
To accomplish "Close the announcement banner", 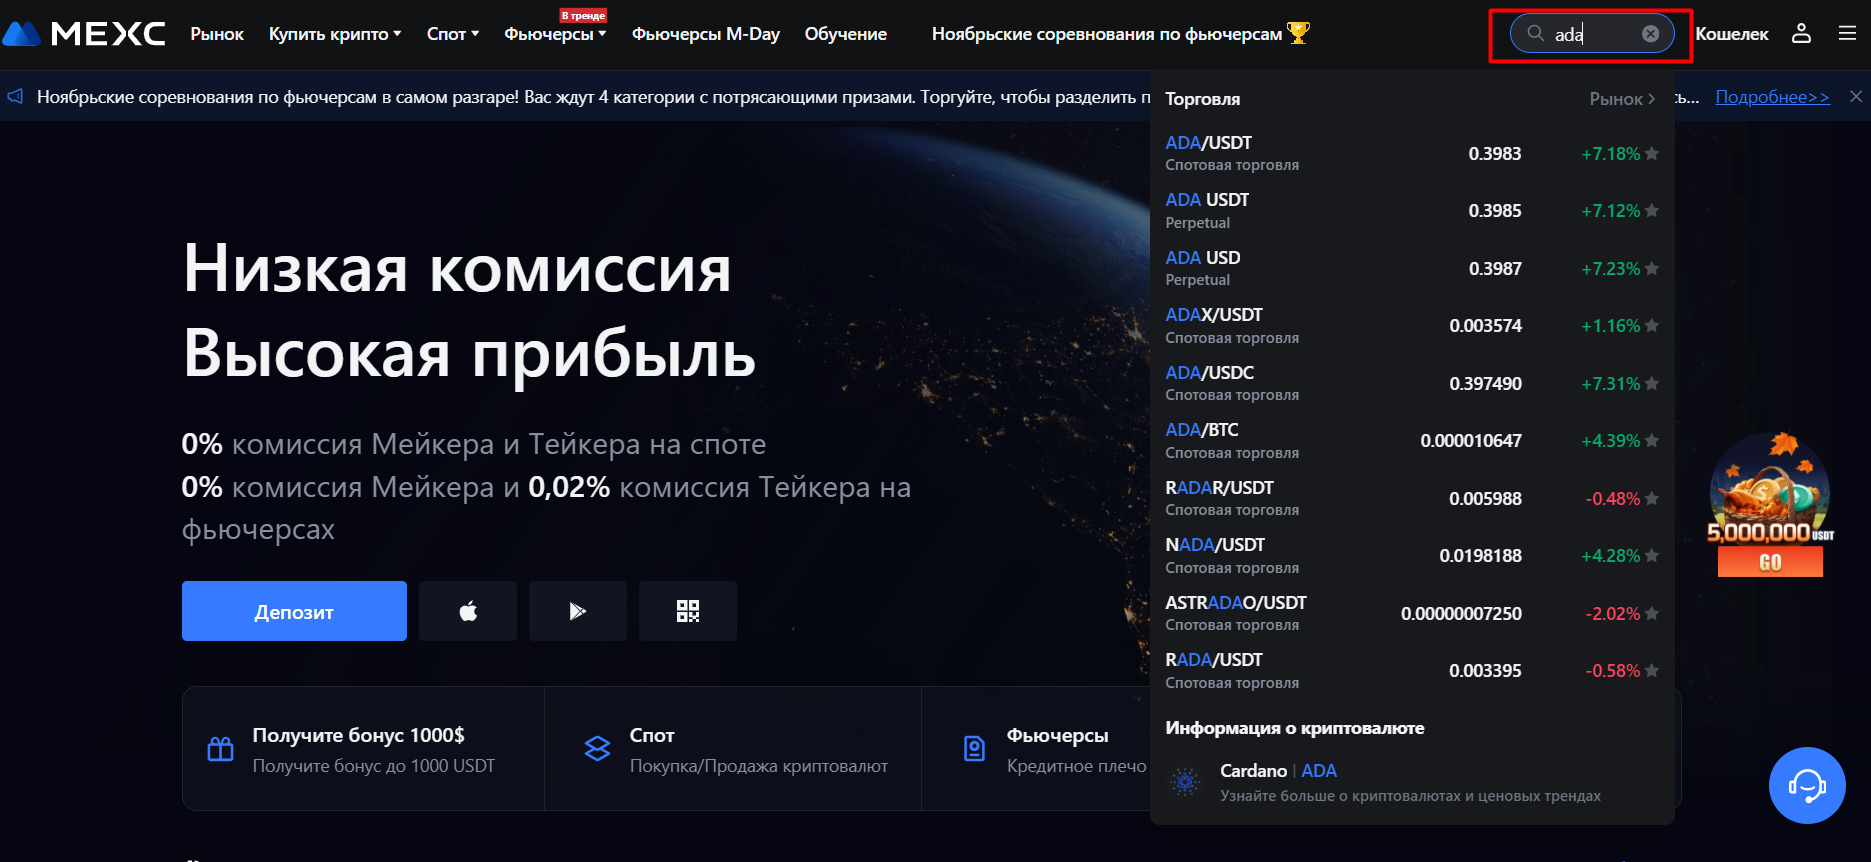I will click(1856, 97).
